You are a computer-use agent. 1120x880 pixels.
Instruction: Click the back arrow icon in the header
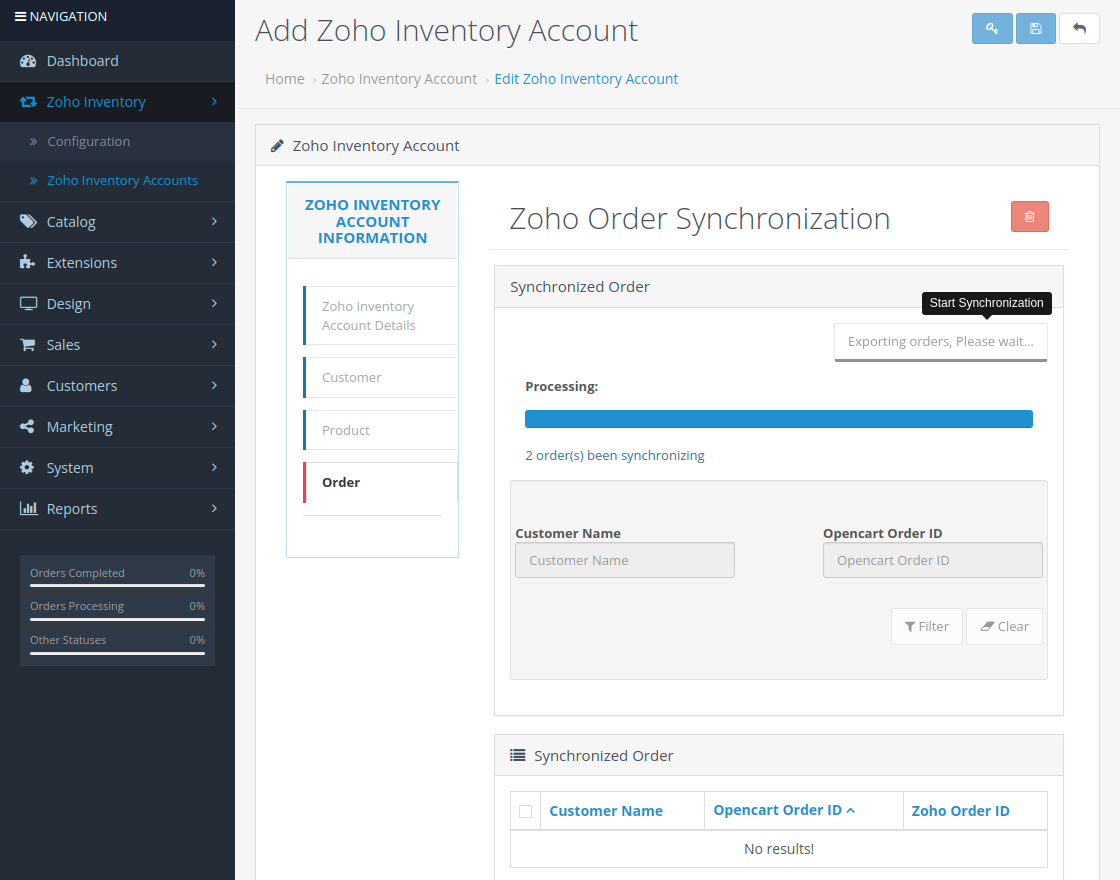(1079, 28)
